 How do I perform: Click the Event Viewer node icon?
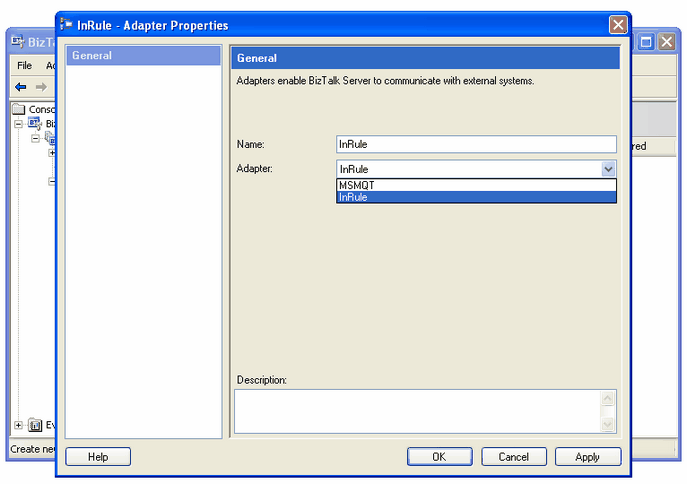(x=35, y=425)
